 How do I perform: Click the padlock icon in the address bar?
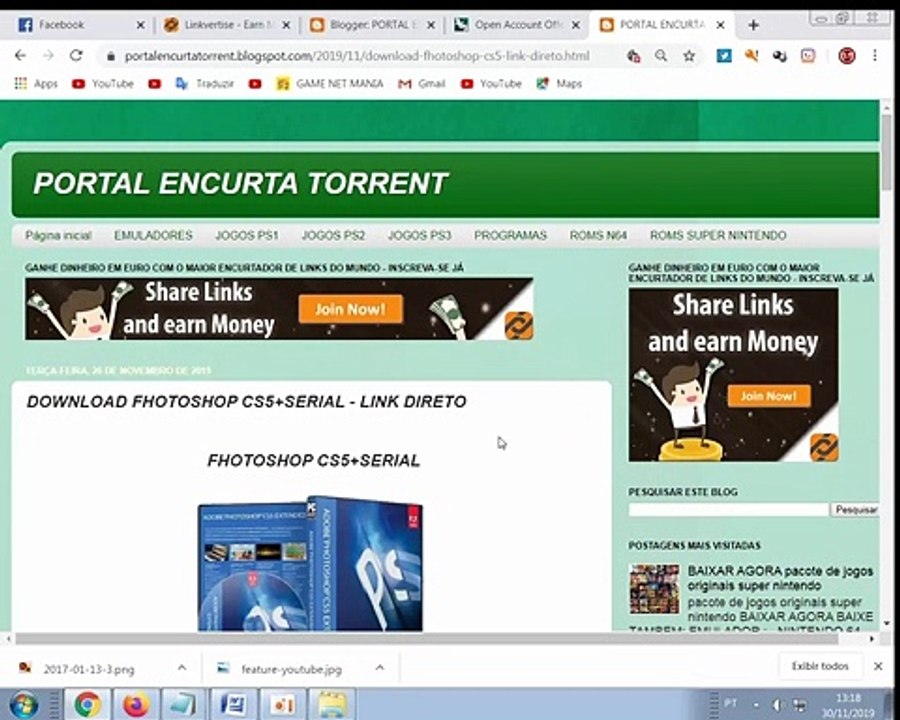111,56
